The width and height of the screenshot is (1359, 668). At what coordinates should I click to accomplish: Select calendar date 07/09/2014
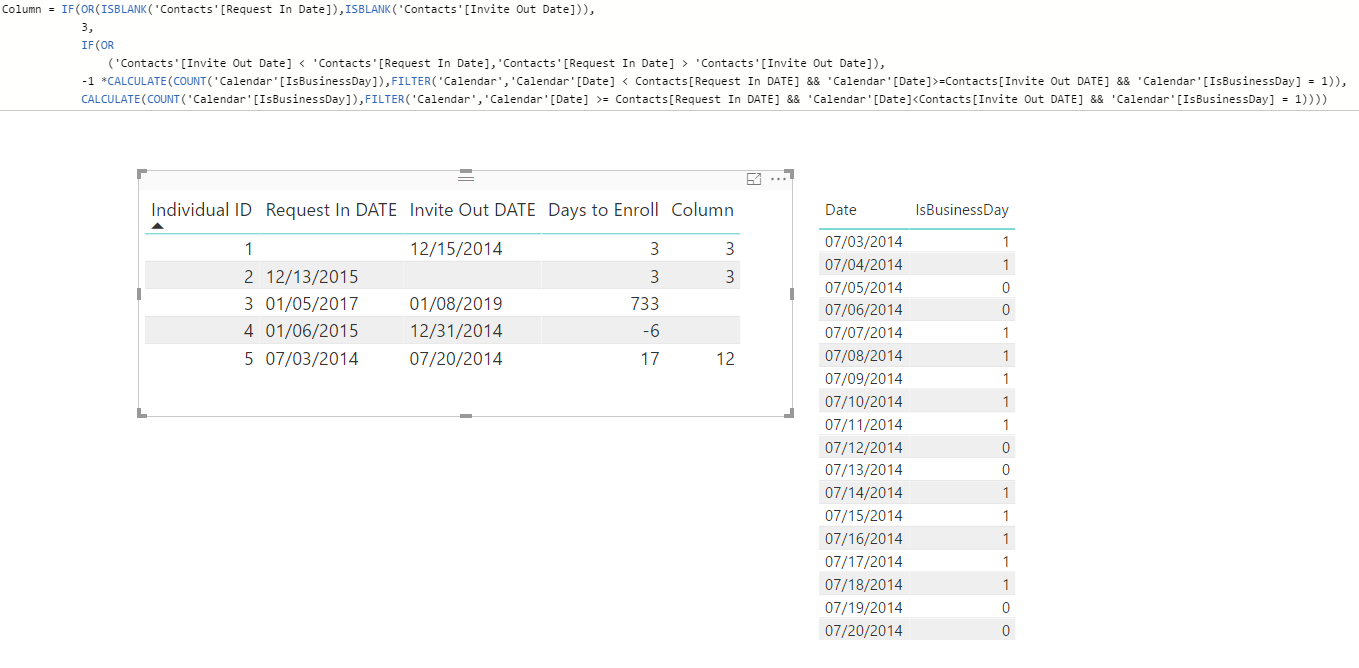click(863, 378)
